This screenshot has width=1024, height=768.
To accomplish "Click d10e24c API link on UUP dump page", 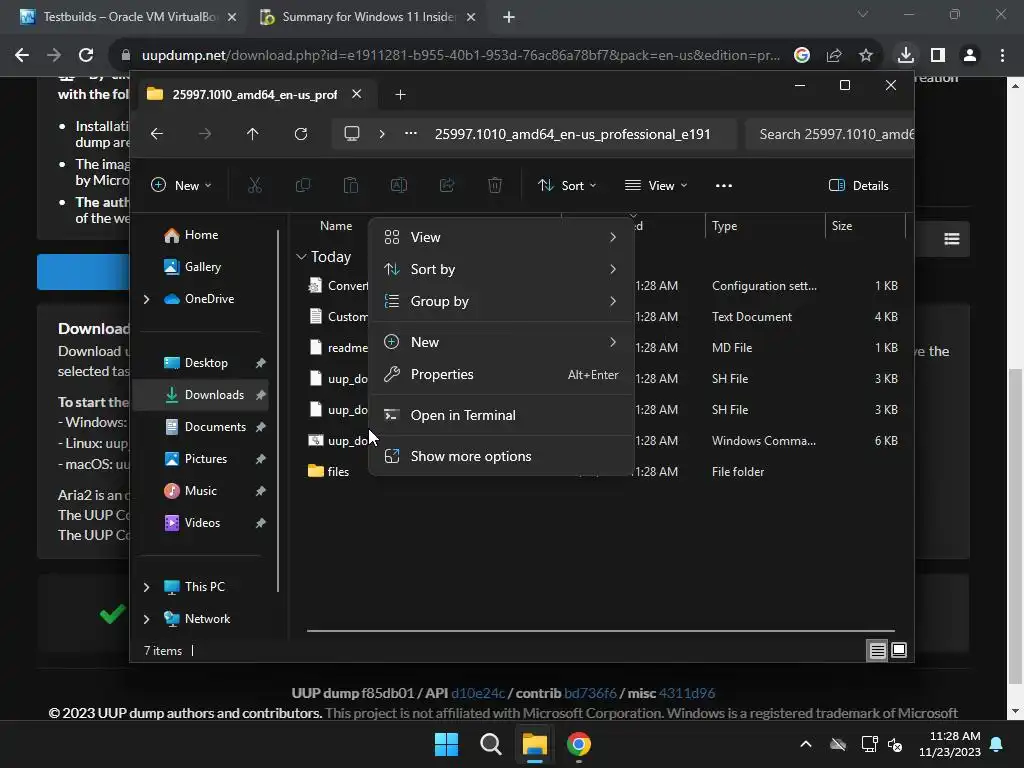I will pos(477,693).
